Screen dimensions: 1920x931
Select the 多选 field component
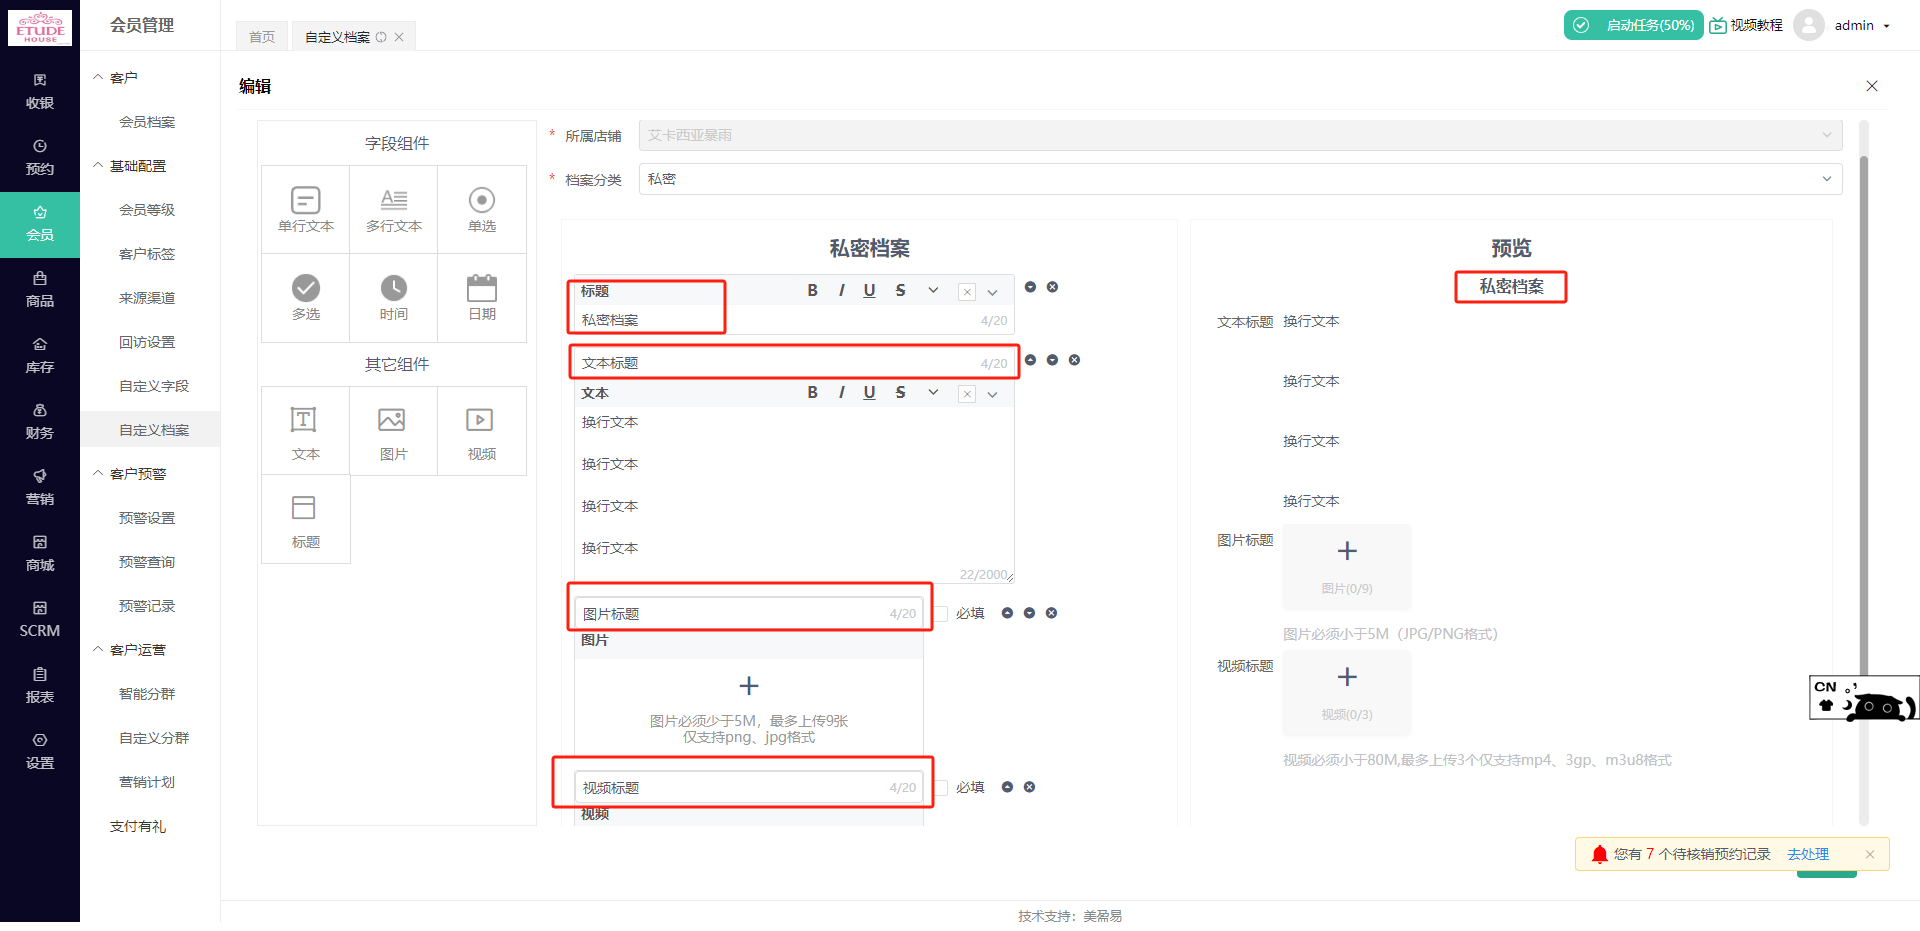click(305, 296)
